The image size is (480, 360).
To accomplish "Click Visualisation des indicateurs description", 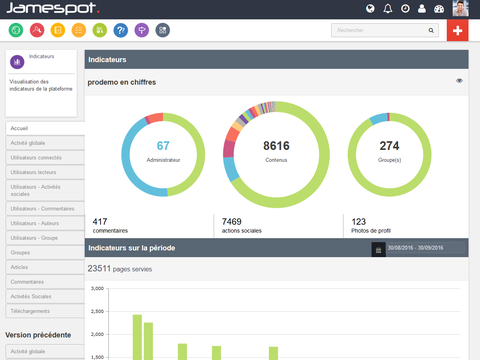I will (41, 85).
